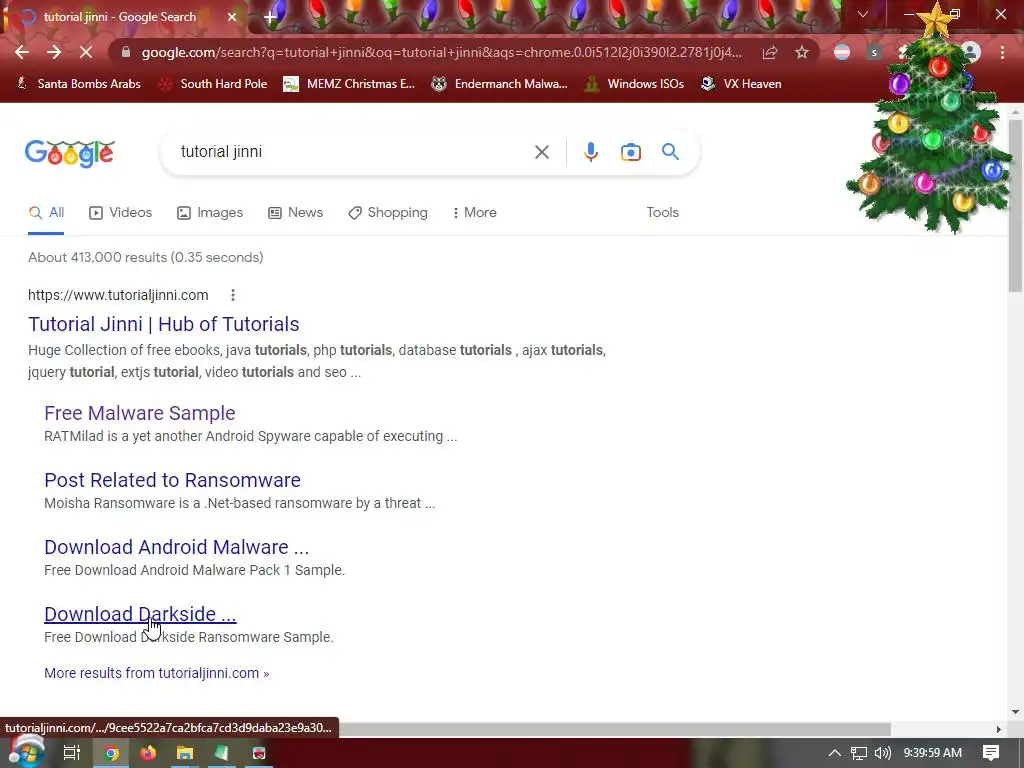Open the South Hard Pole bookmark
The image size is (1024, 768).
(x=213, y=84)
